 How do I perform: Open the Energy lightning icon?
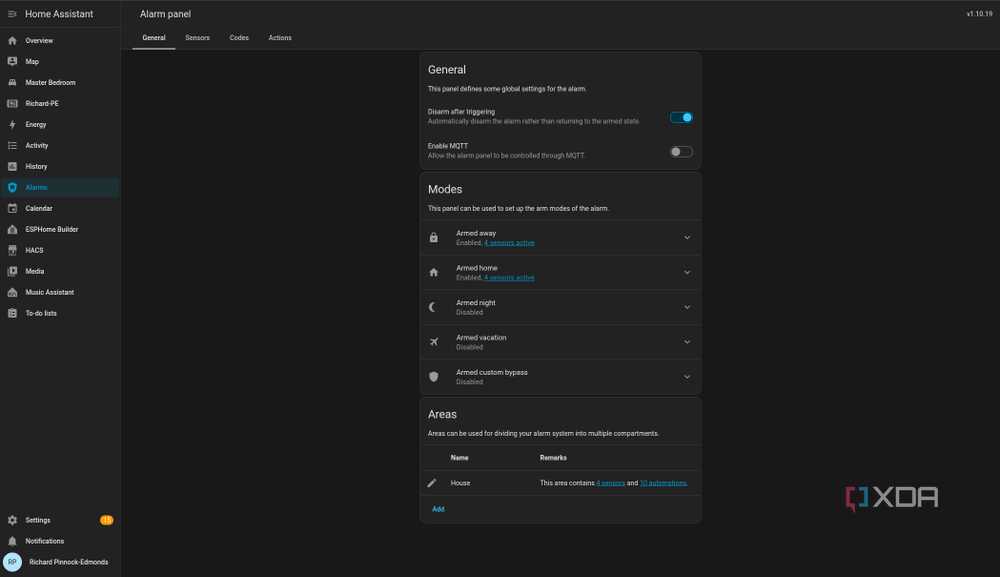12,125
